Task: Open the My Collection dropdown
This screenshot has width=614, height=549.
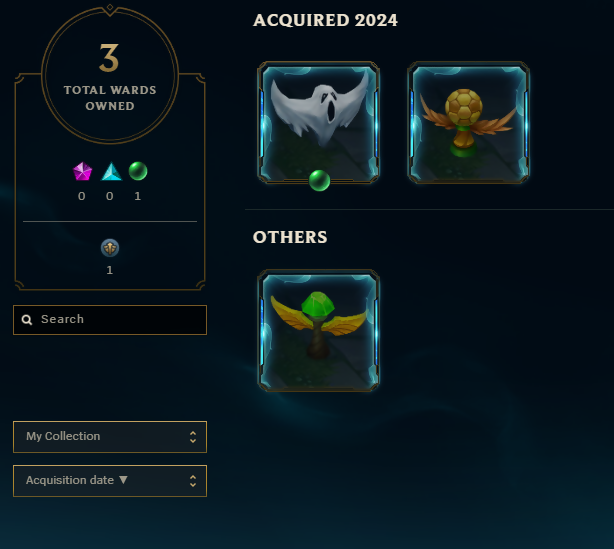Action: [x=110, y=437]
